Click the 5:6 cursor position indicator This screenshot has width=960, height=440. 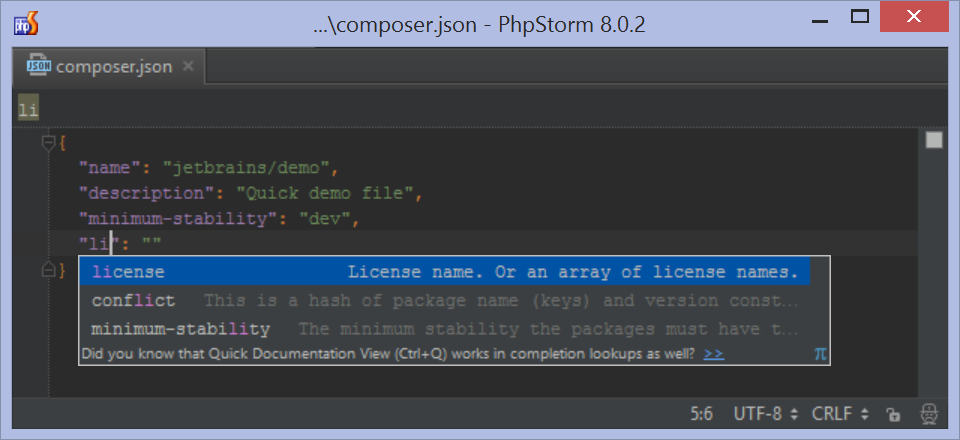[x=701, y=414]
